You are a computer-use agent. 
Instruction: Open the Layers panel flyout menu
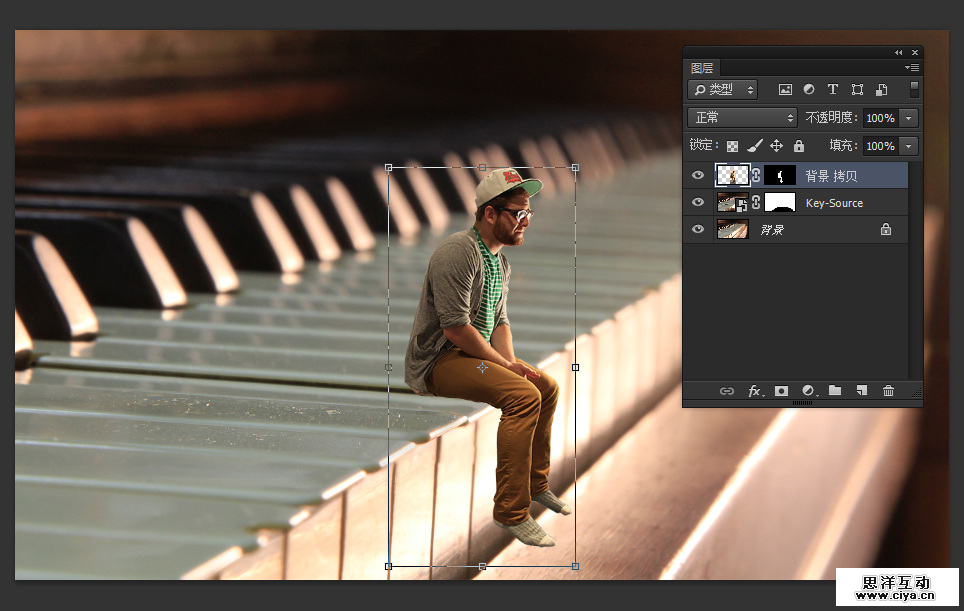click(912, 68)
